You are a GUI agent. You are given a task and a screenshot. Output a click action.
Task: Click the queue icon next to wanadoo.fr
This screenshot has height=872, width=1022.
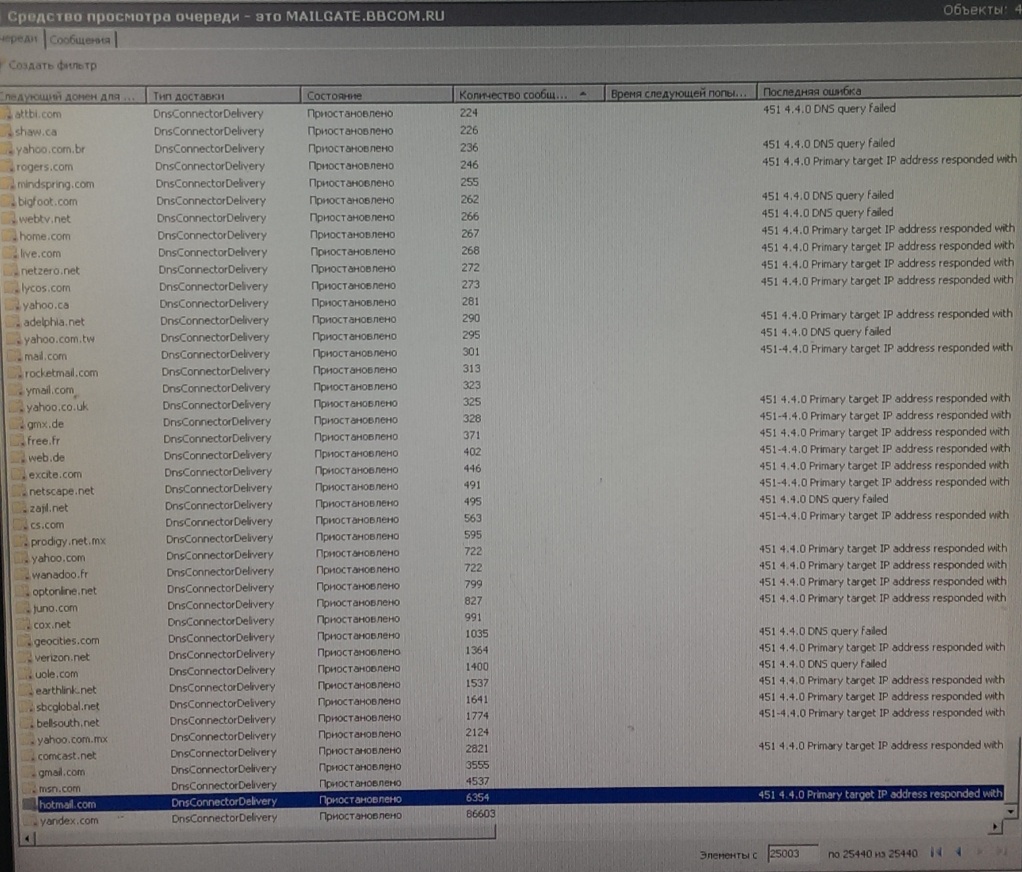(23, 574)
